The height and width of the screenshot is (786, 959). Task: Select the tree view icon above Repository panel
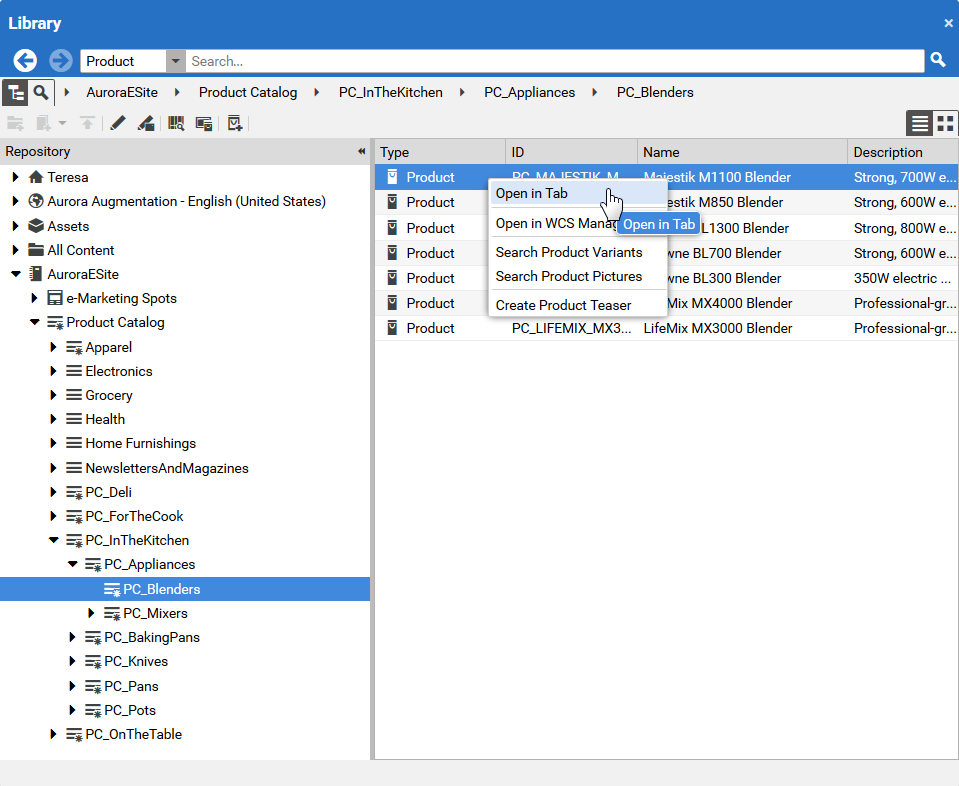[x=14, y=92]
